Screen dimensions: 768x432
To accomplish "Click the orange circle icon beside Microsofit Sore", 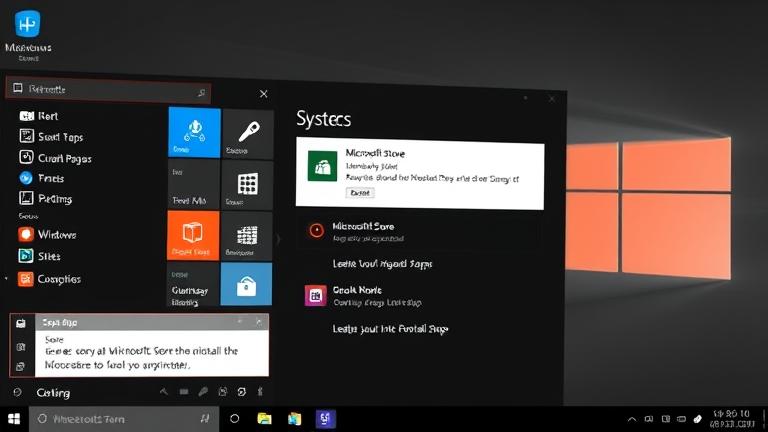I will (316, 230).
